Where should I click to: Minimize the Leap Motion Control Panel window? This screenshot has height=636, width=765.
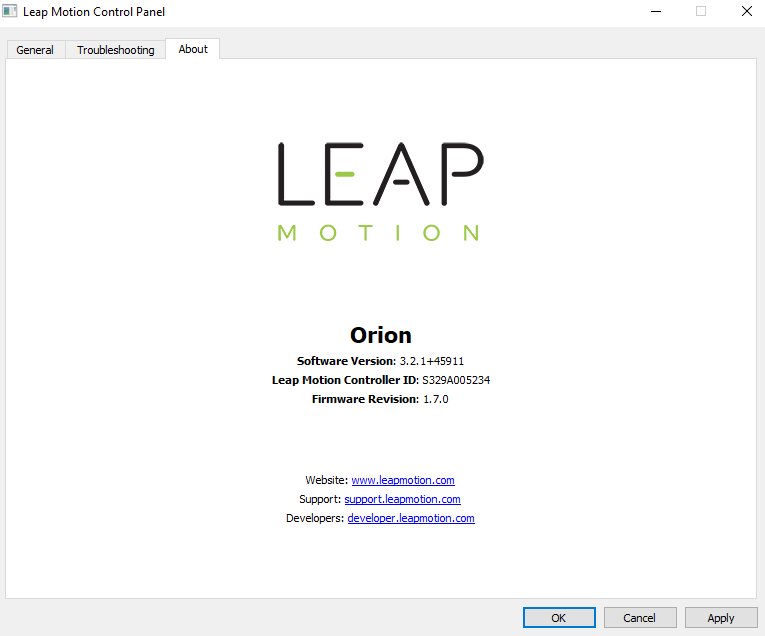[x=656, y=11]
